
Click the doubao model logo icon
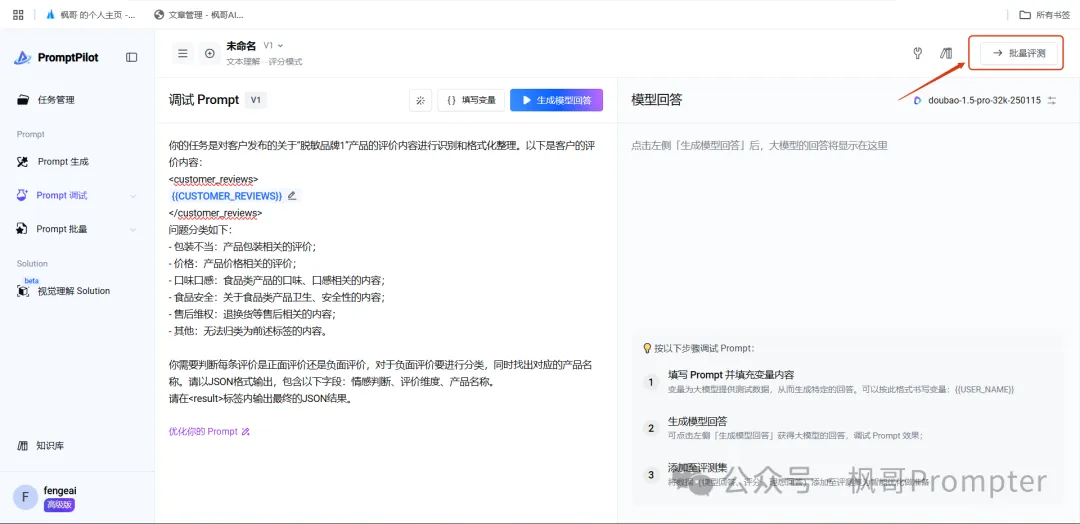917,101
